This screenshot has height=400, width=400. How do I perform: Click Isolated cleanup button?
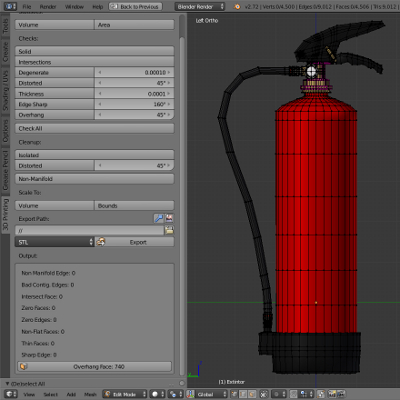point(94,155)
